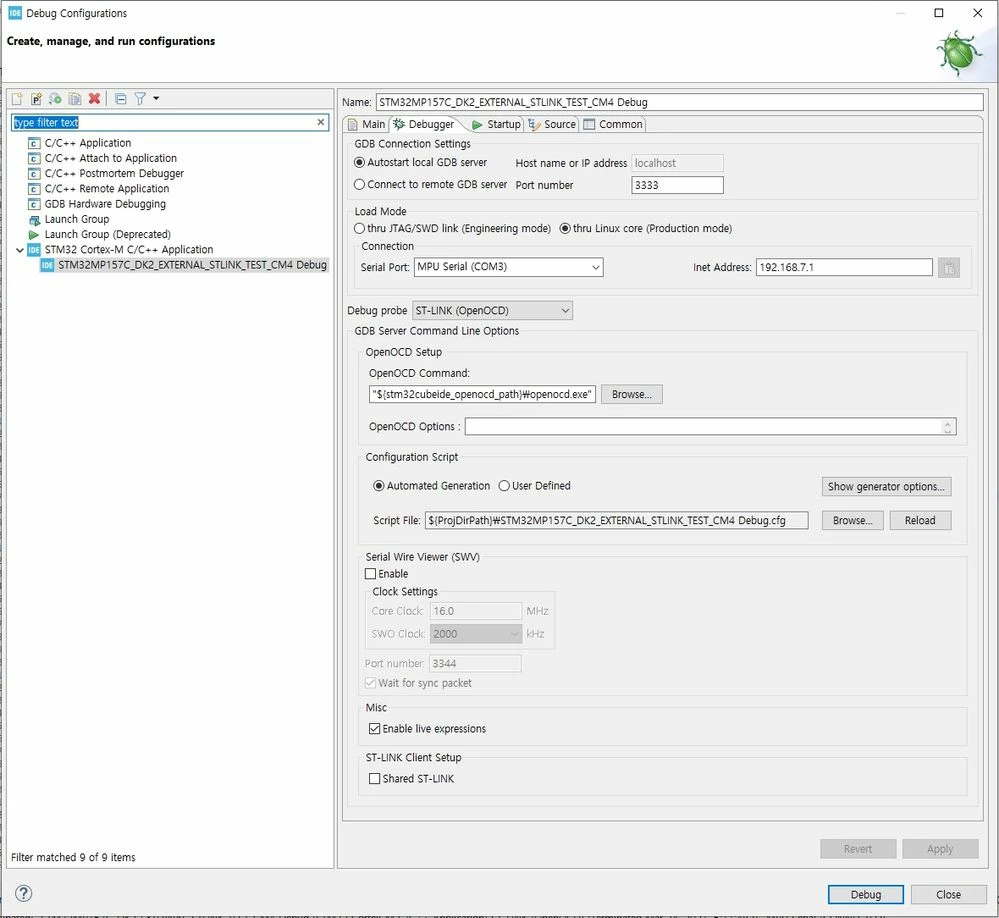Switch to the Startup tab
999x918 pixels.
click(x=496, y=125)
